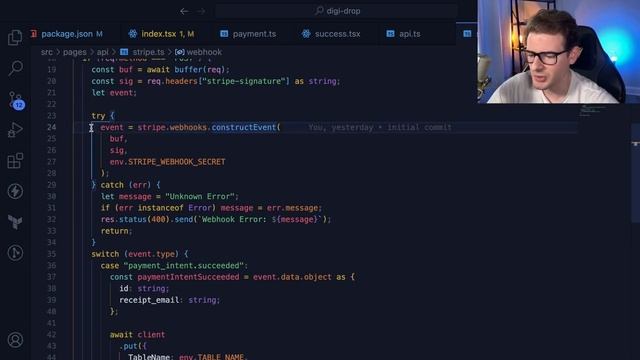Image resolution: width=640 pixels, height=360 pixels.
Task: Click the "You, yesterday" git blame annotation
Action: (x=380, y=127)
